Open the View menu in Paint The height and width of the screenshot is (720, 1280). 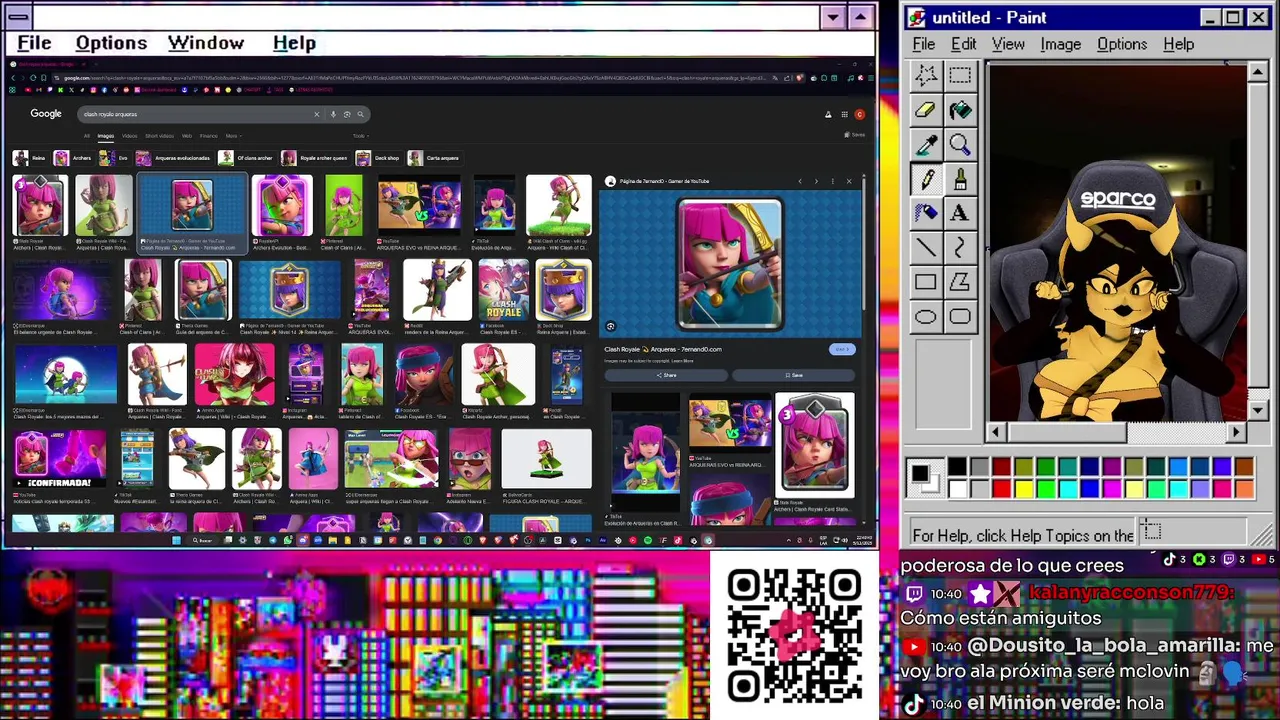[1008, 44]
